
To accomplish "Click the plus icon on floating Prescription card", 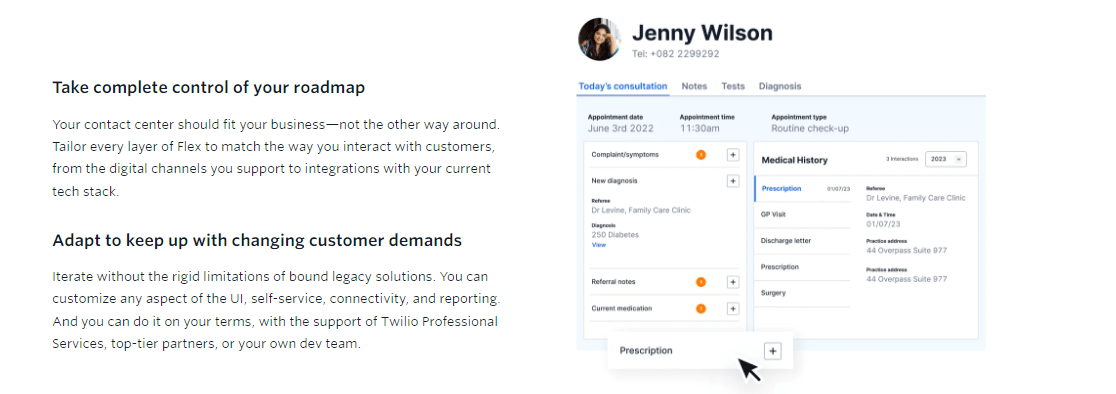I will point(772,351).
